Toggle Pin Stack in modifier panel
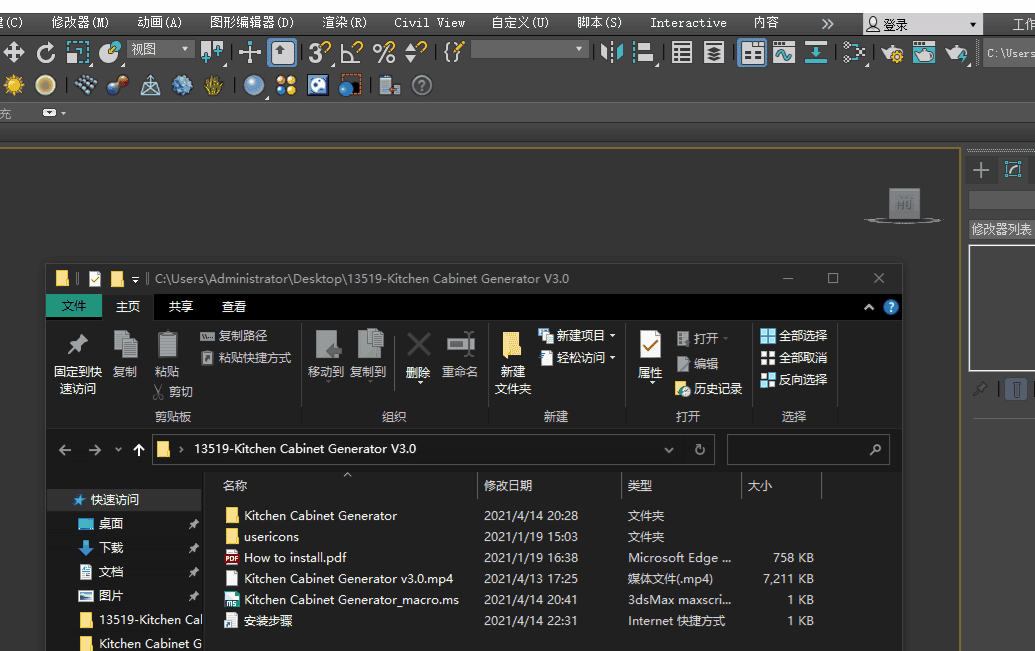The image size is (1035, 651). pyautogui.click(x=980, y=390)
